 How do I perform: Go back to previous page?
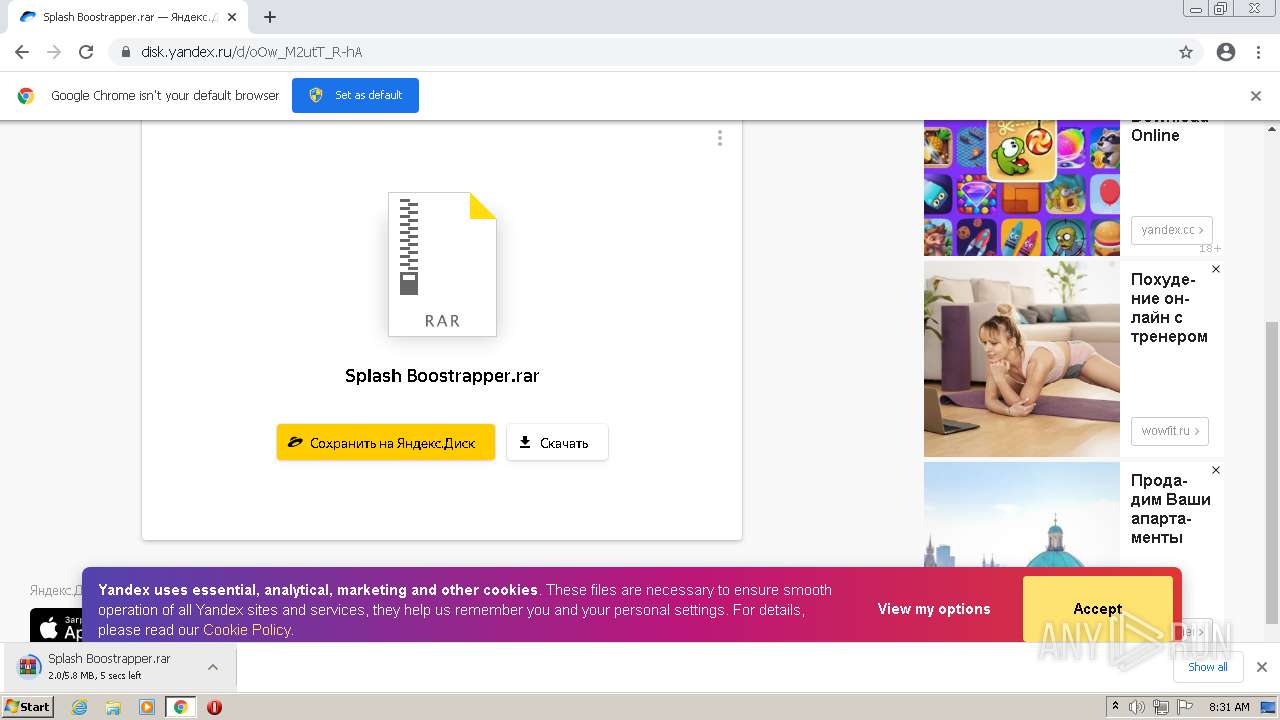tap(22, 52)
